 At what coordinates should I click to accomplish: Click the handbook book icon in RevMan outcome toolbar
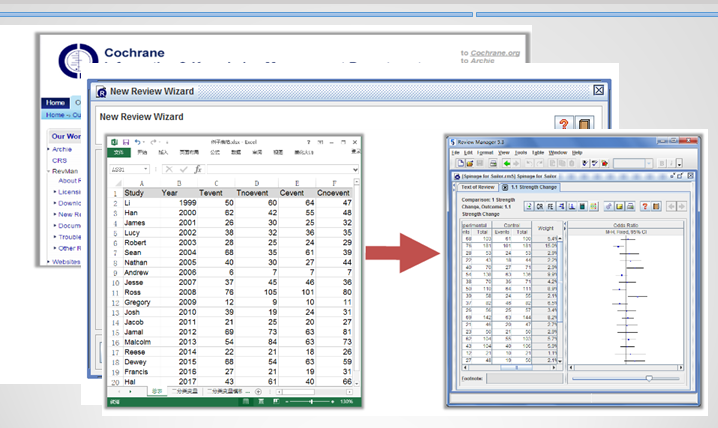[656, 206]
